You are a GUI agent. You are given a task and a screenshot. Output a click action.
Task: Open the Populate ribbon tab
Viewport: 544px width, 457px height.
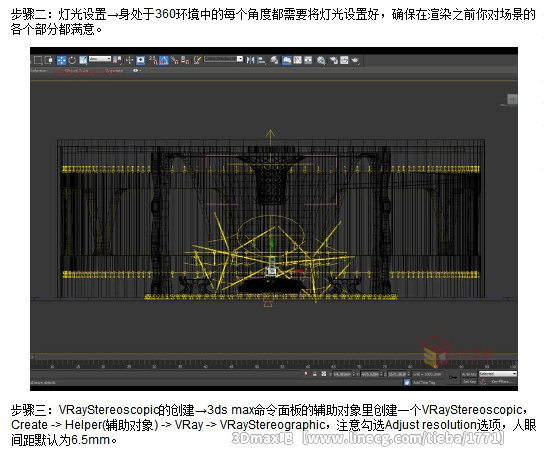(x=114, y=71)
